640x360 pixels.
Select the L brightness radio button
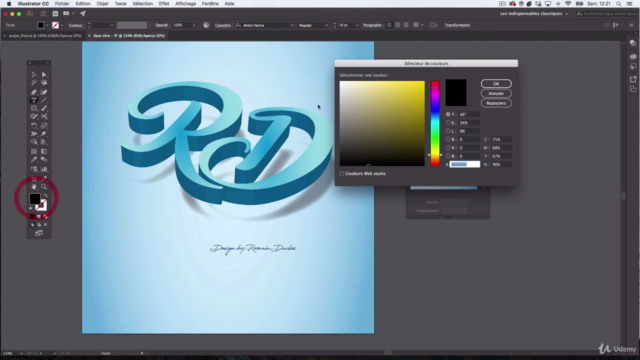(x=448, y=131)
